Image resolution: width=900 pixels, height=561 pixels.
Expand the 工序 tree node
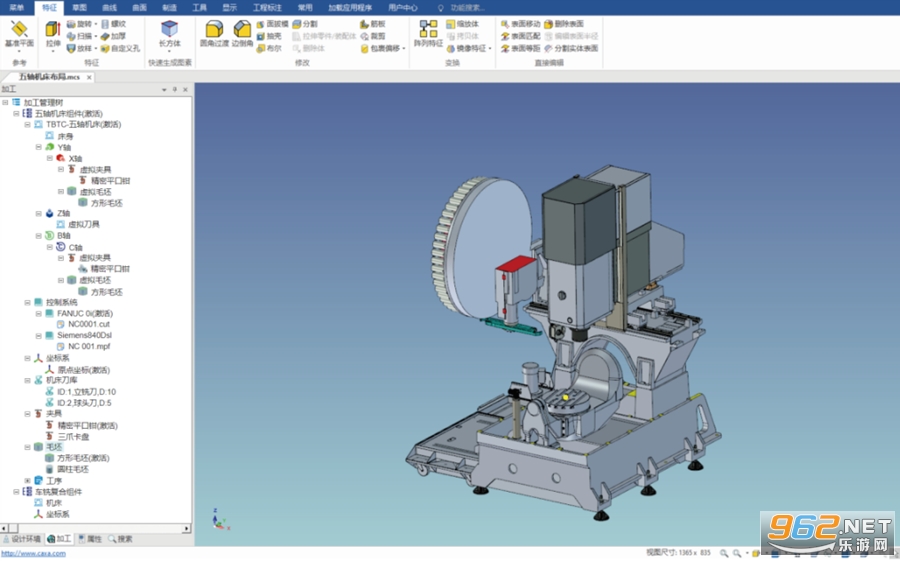pos(28,481)
